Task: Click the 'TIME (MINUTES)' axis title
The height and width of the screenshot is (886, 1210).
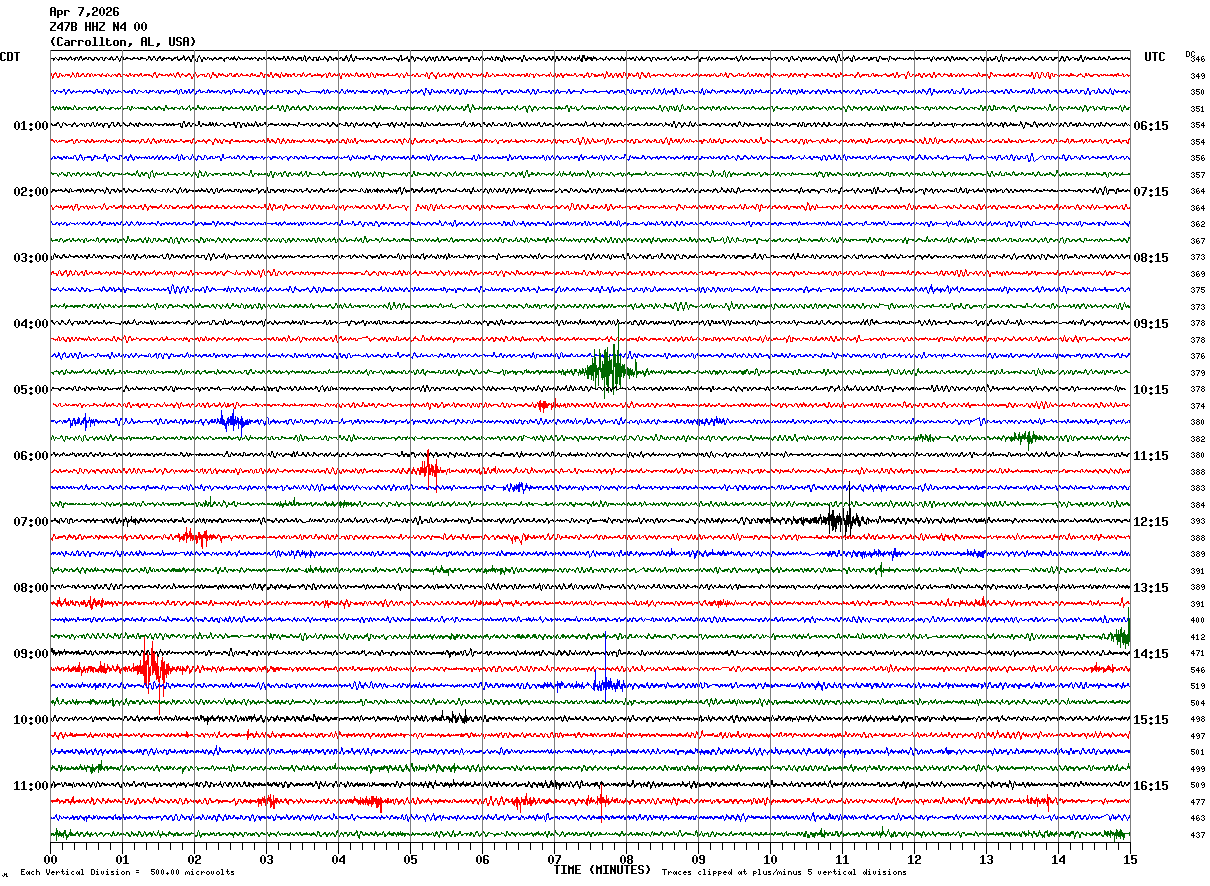Action: click(x=602, y=870)
